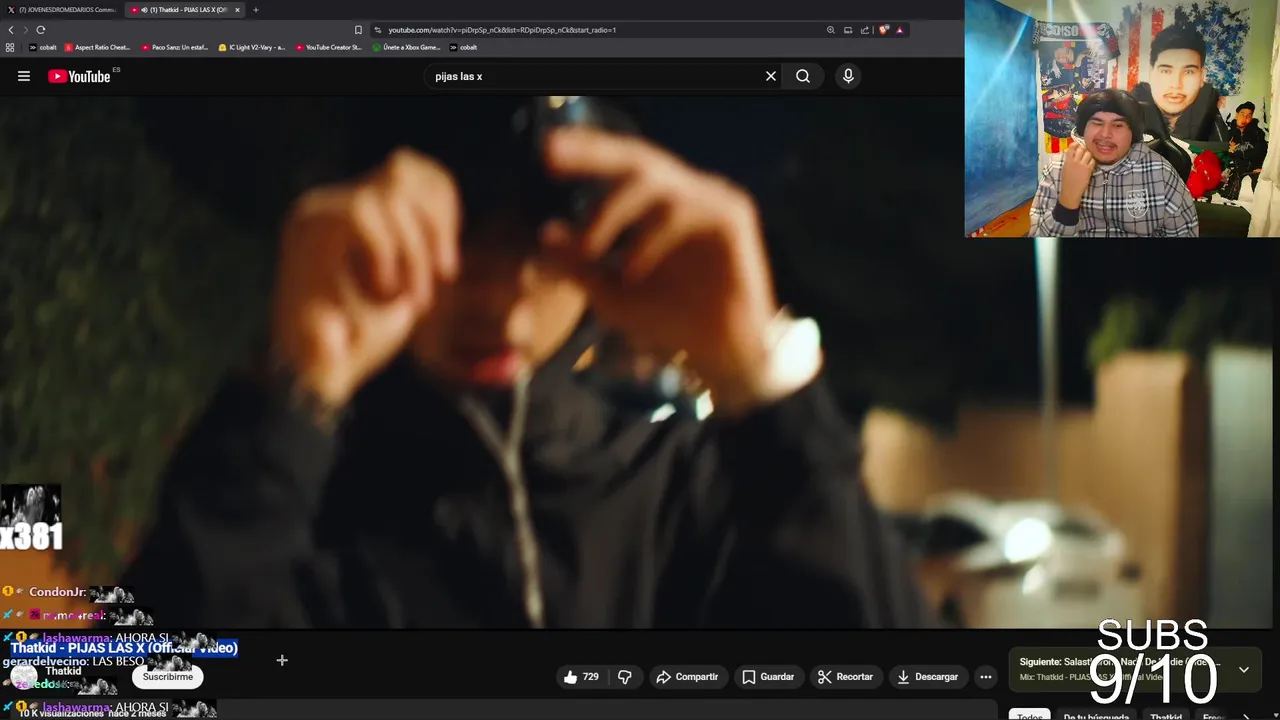Open the three-dot more actions menu
Viewport: 1280px width, 720px height.
(x=986, y=677)
